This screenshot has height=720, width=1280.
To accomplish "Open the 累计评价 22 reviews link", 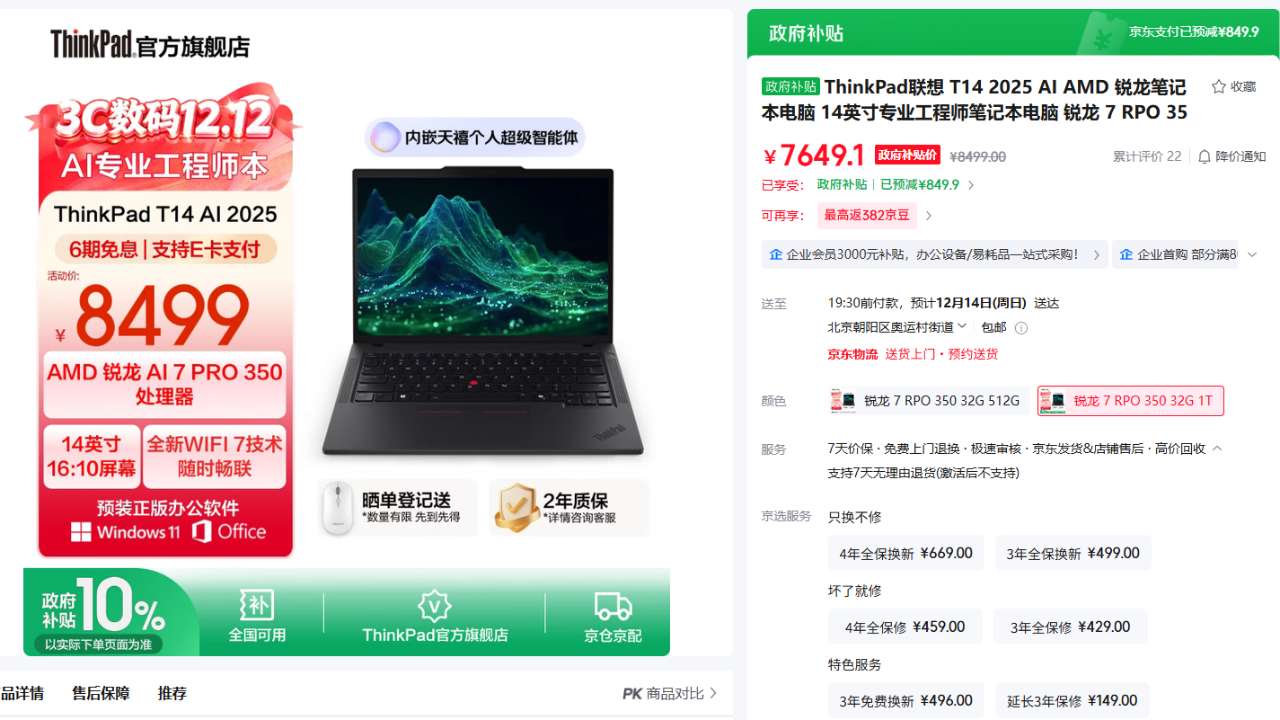I will (x=1147, y=156).
